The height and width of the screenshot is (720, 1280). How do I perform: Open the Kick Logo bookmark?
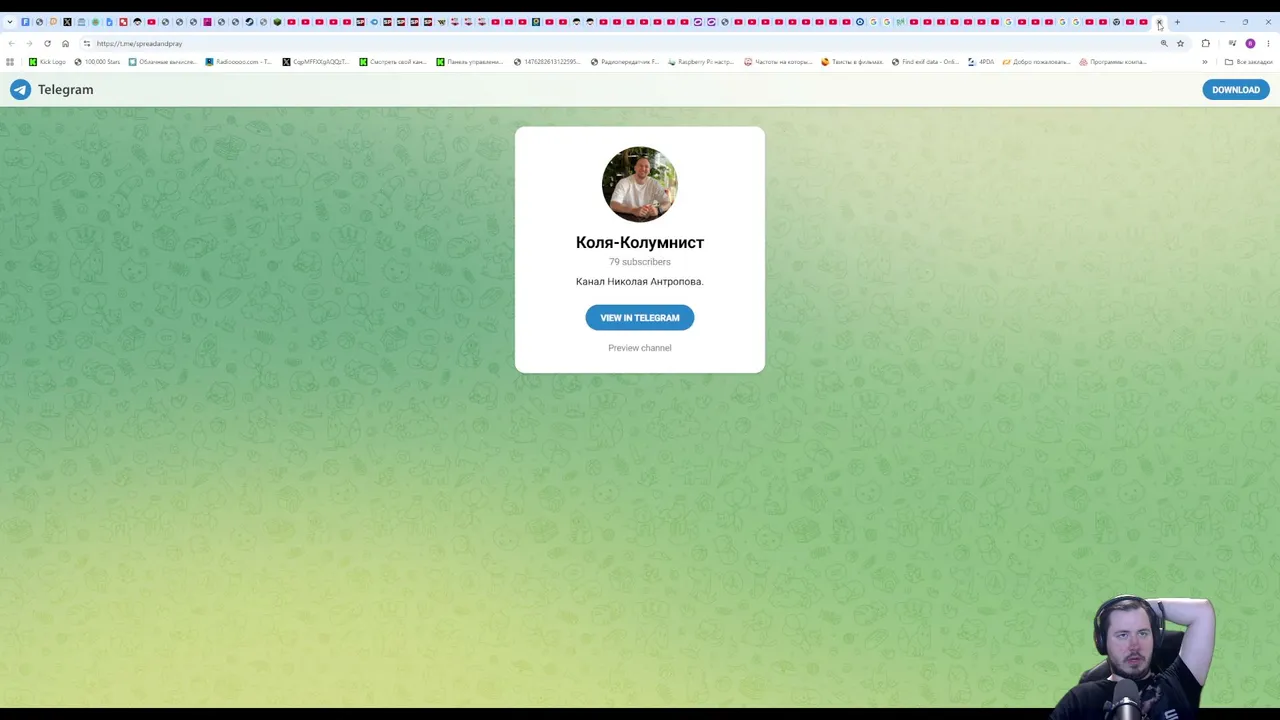point(47,62)
